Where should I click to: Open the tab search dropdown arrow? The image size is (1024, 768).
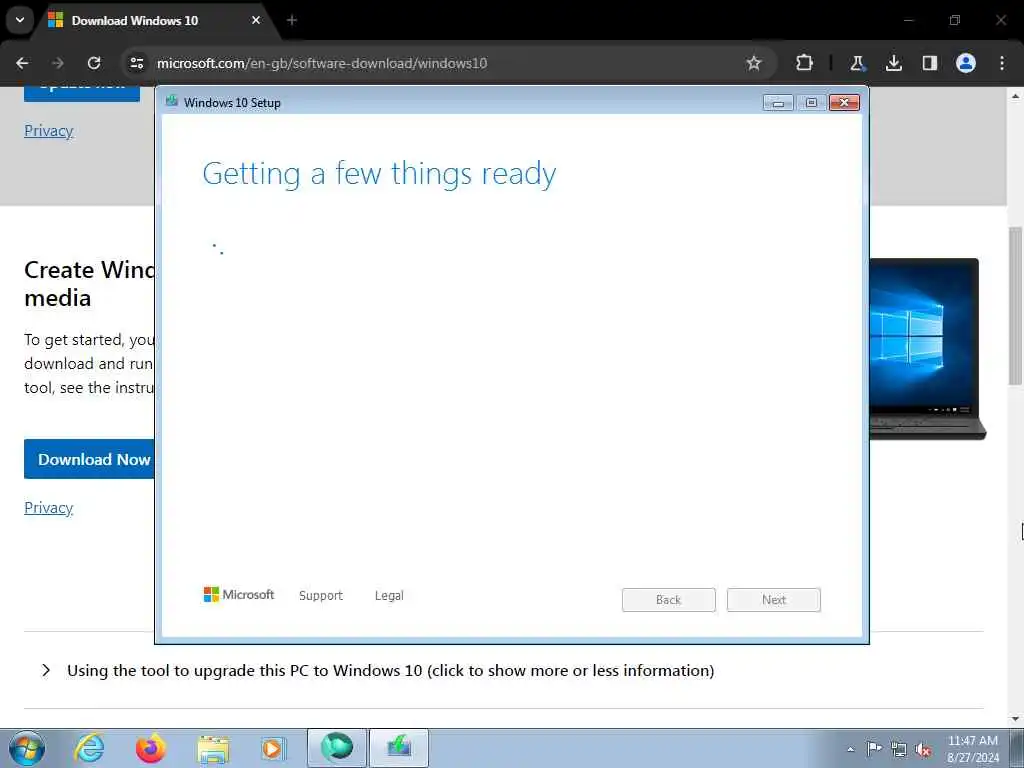pyautogui.click(x=20, y=20)
